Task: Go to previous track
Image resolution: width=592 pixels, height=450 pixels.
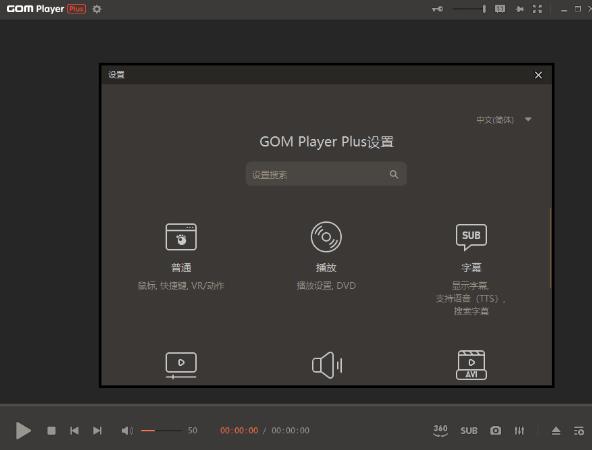Action: point(74,430)
